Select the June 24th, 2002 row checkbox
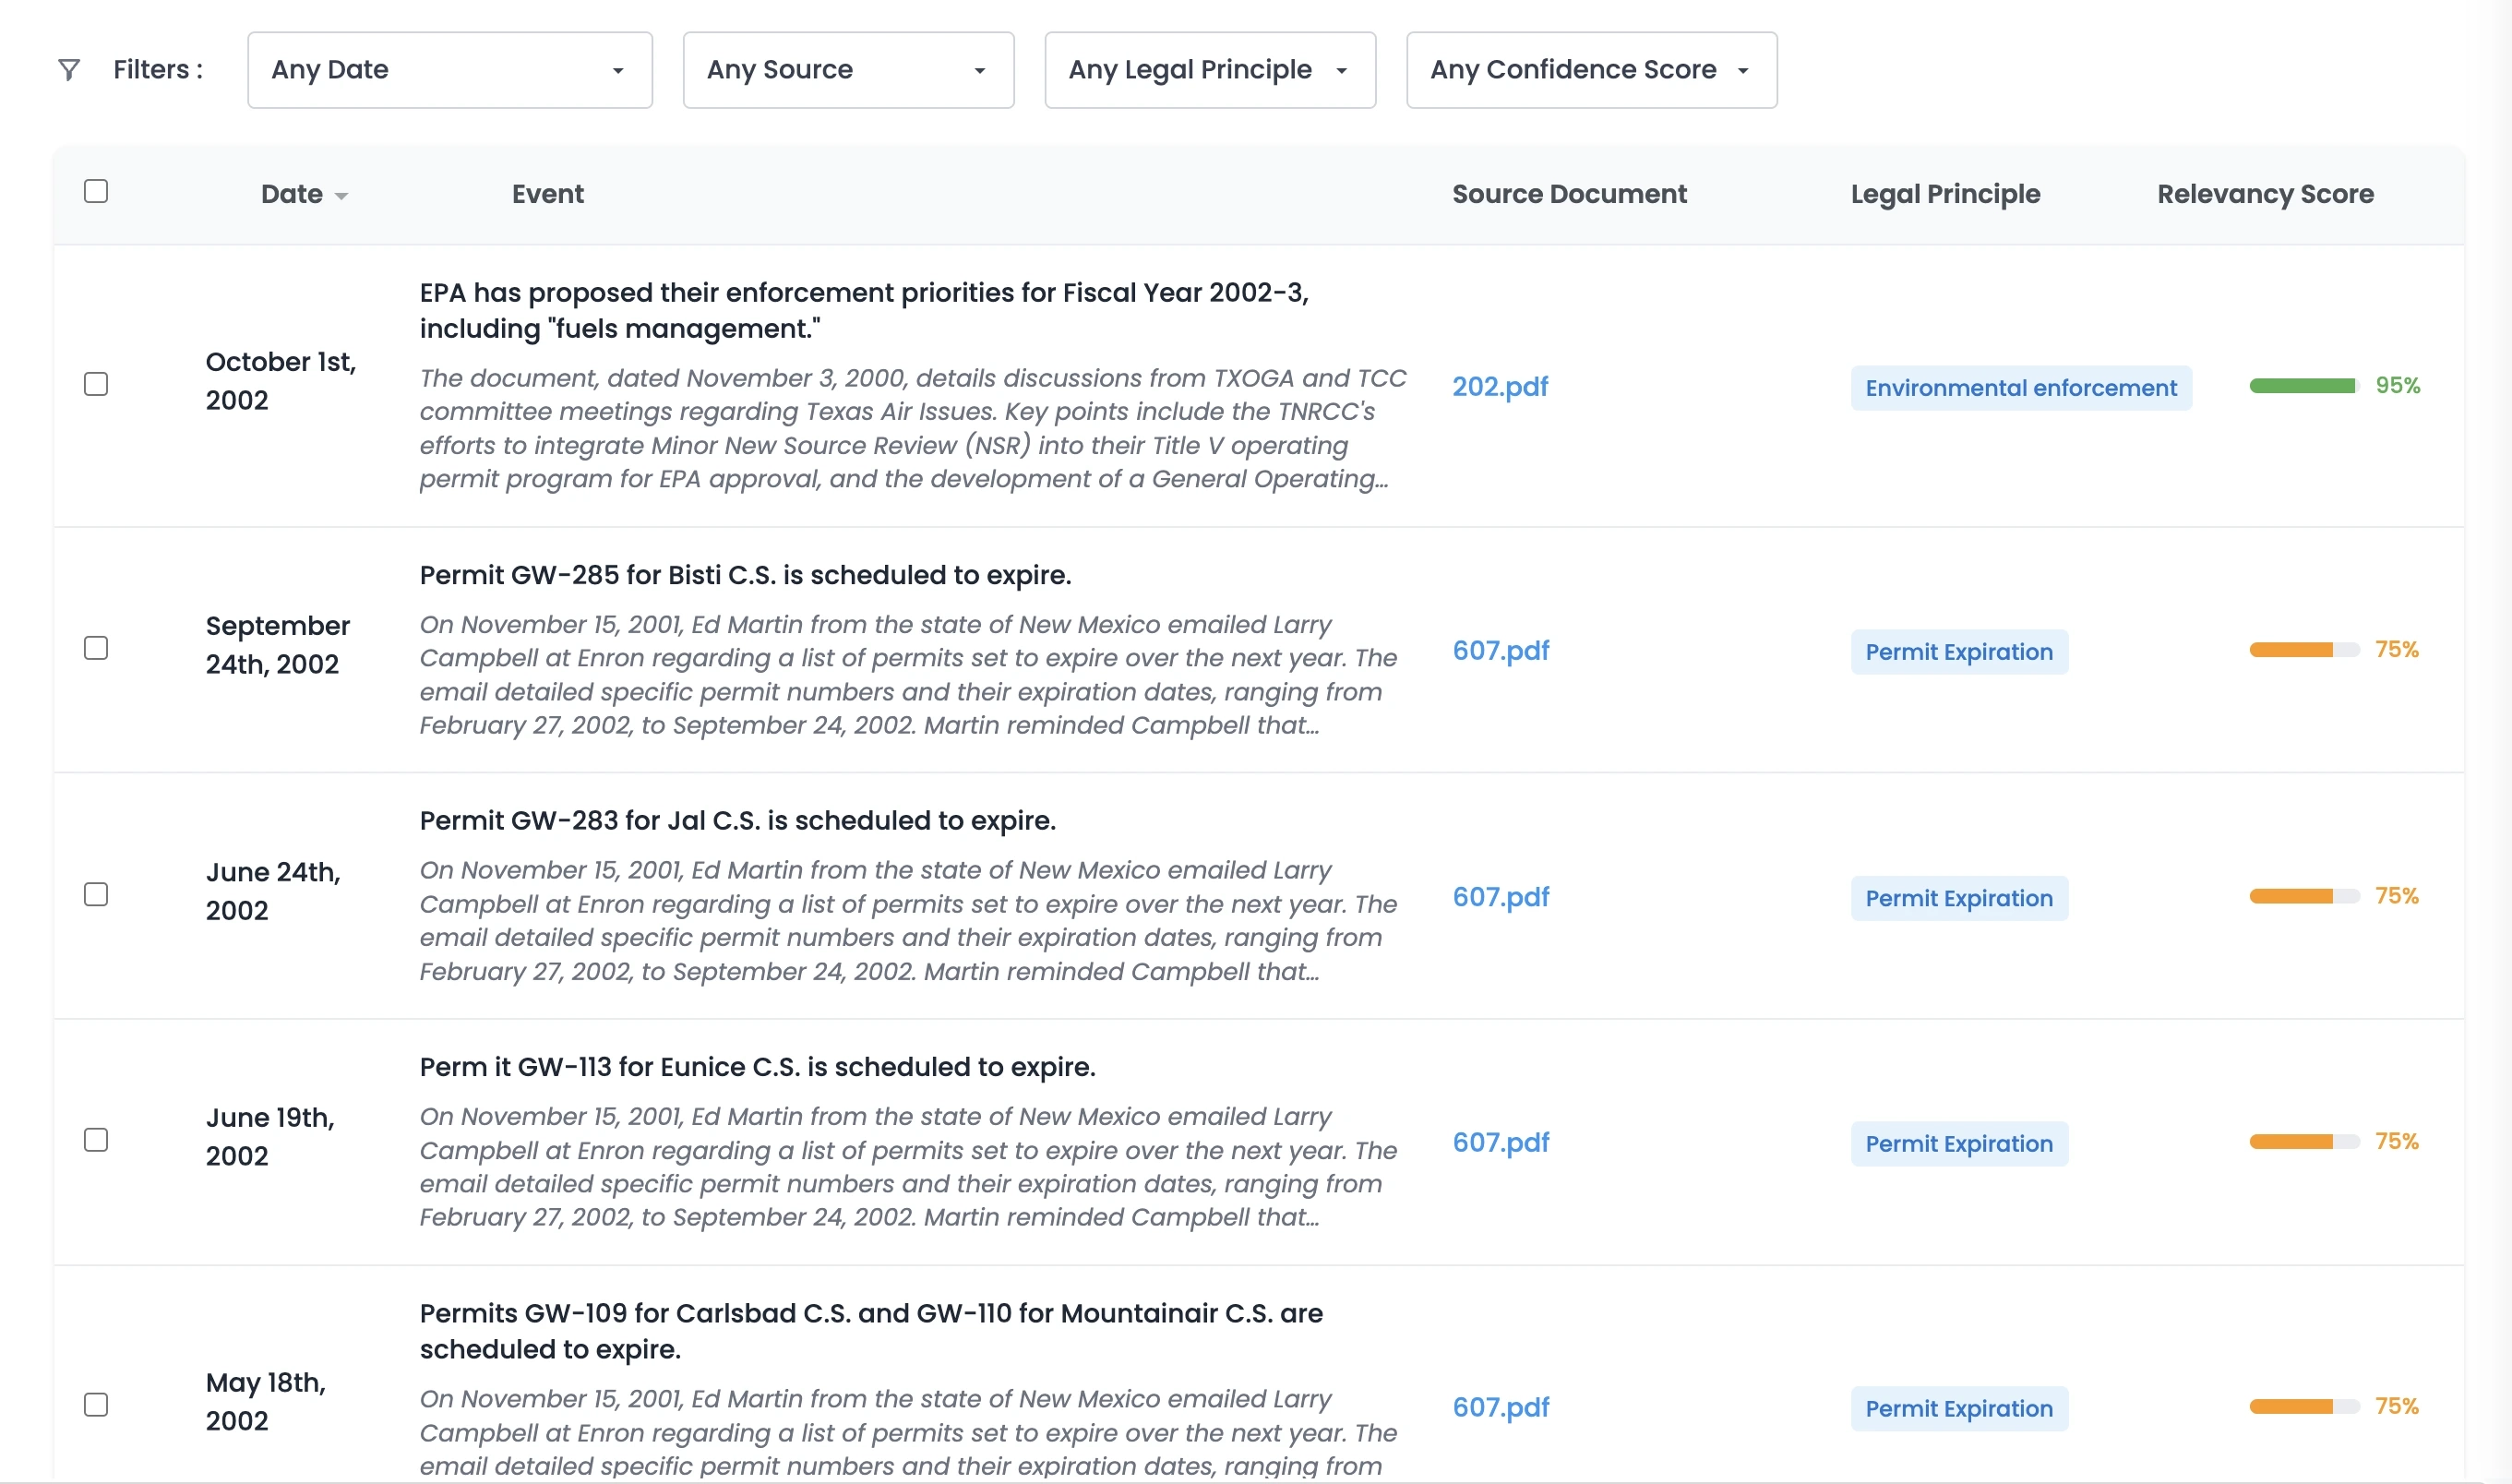This screenshot has width=2512, height=1484. click(x=96, y=894)
